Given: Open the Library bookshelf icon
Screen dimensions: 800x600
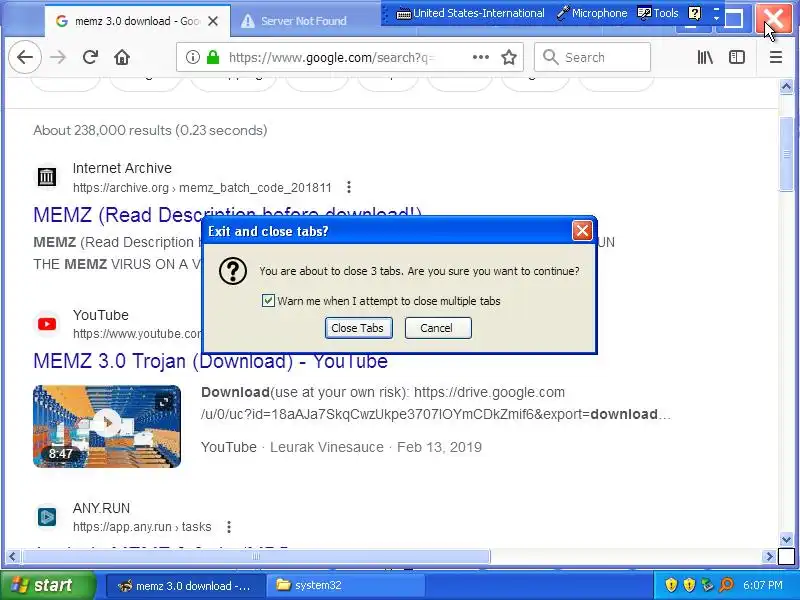Looking at the screenshot, I should coord(705,57).
